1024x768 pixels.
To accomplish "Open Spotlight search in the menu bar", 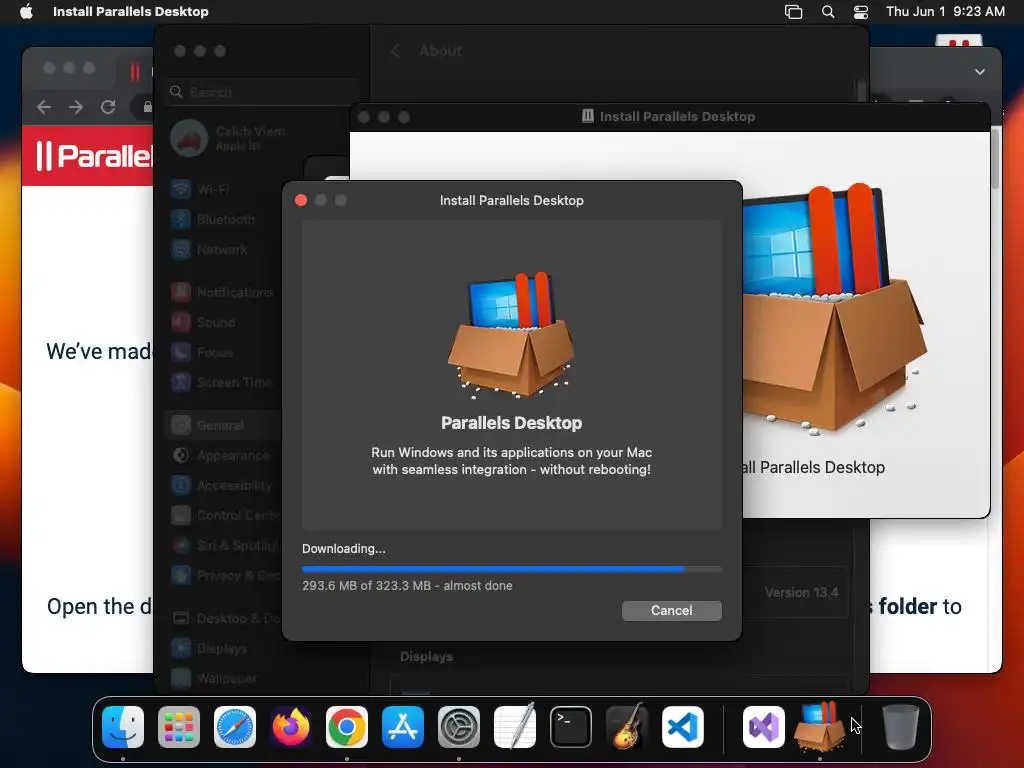I will [x=827, y=12].
